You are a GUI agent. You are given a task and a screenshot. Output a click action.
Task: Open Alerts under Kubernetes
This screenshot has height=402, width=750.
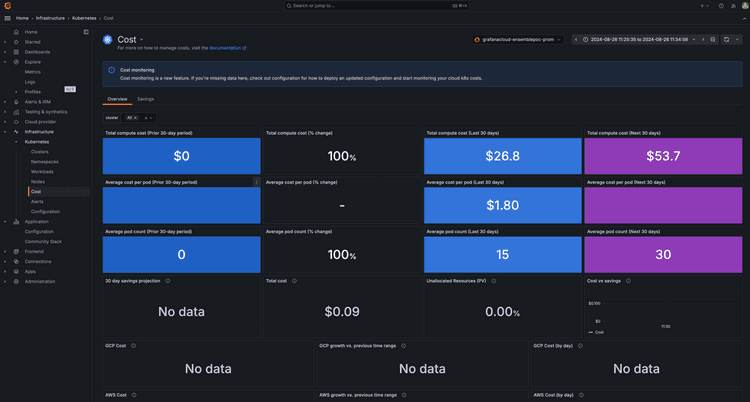coord(37,202)
